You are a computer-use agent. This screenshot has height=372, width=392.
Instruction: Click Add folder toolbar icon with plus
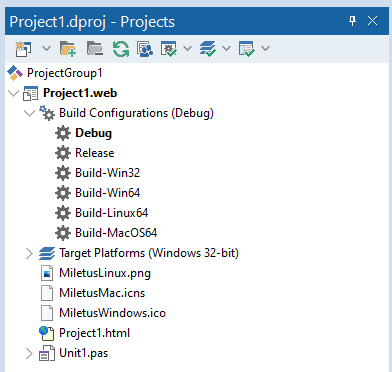point(68,49)
